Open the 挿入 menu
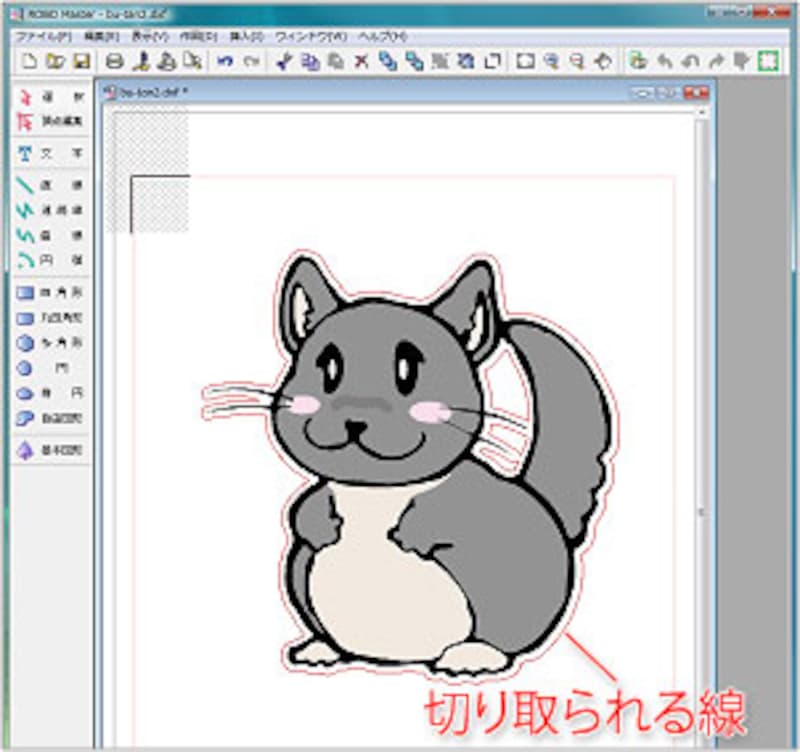 point(246,37)
